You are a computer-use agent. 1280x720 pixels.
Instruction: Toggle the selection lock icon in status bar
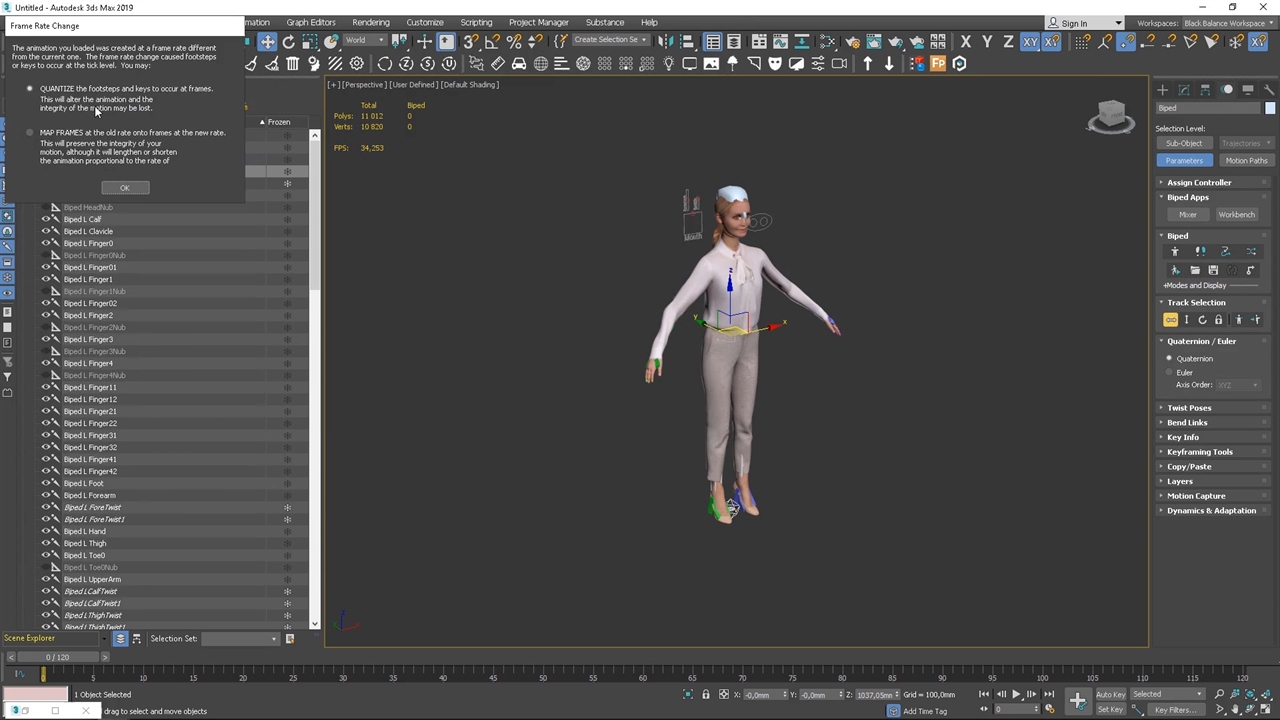pyautogui.click(x=706, y=695)
